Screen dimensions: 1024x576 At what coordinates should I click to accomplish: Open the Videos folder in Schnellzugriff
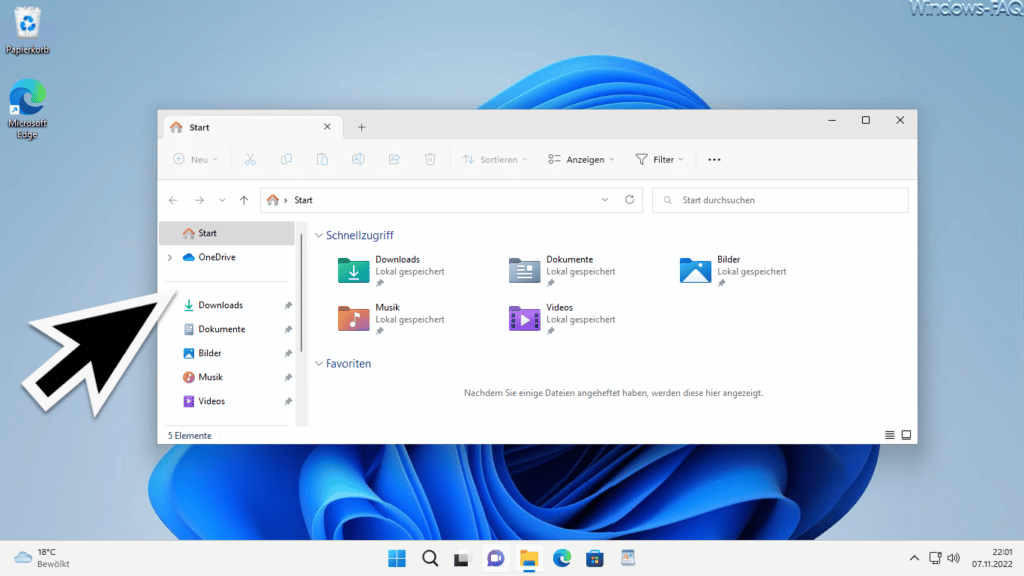tap(562, 319)
